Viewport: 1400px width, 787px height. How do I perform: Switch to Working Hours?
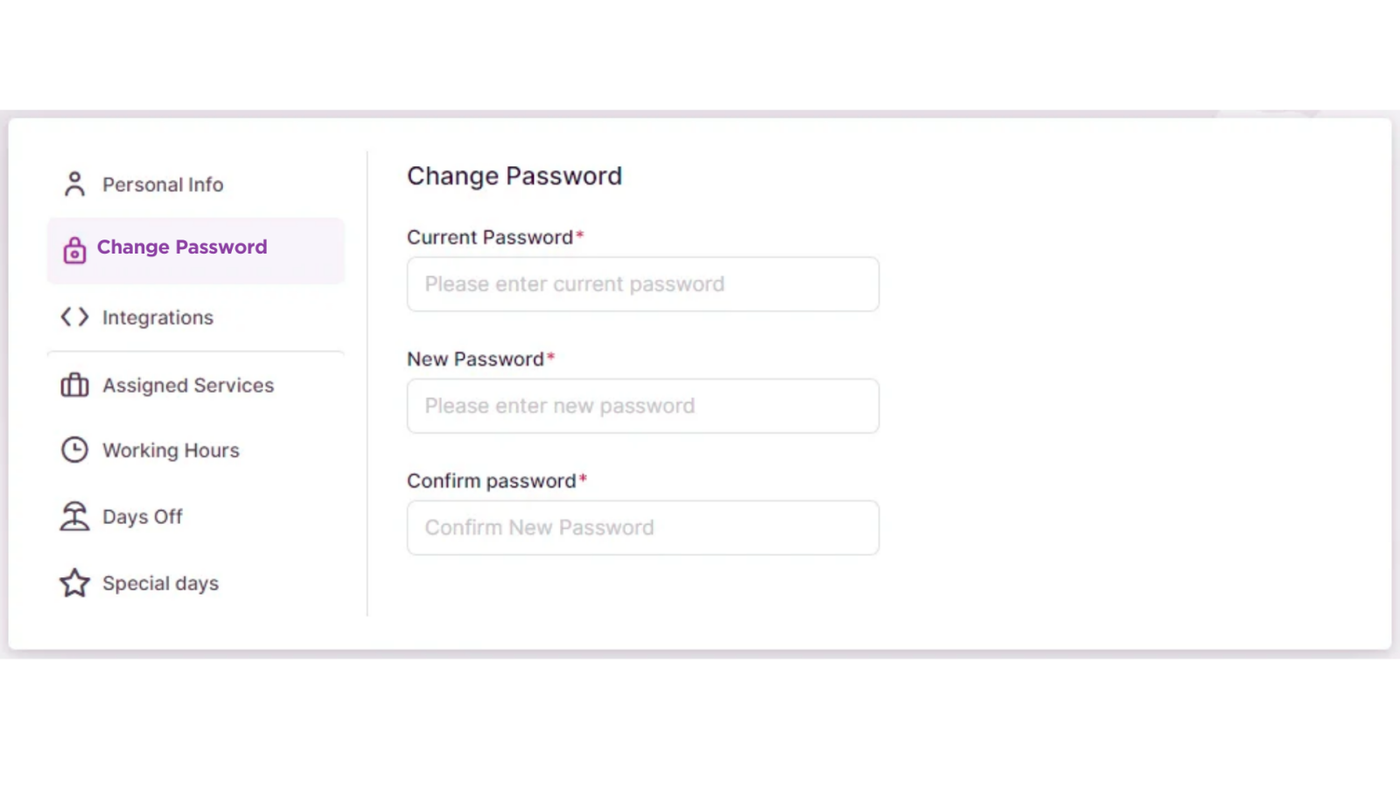(171, 451)
